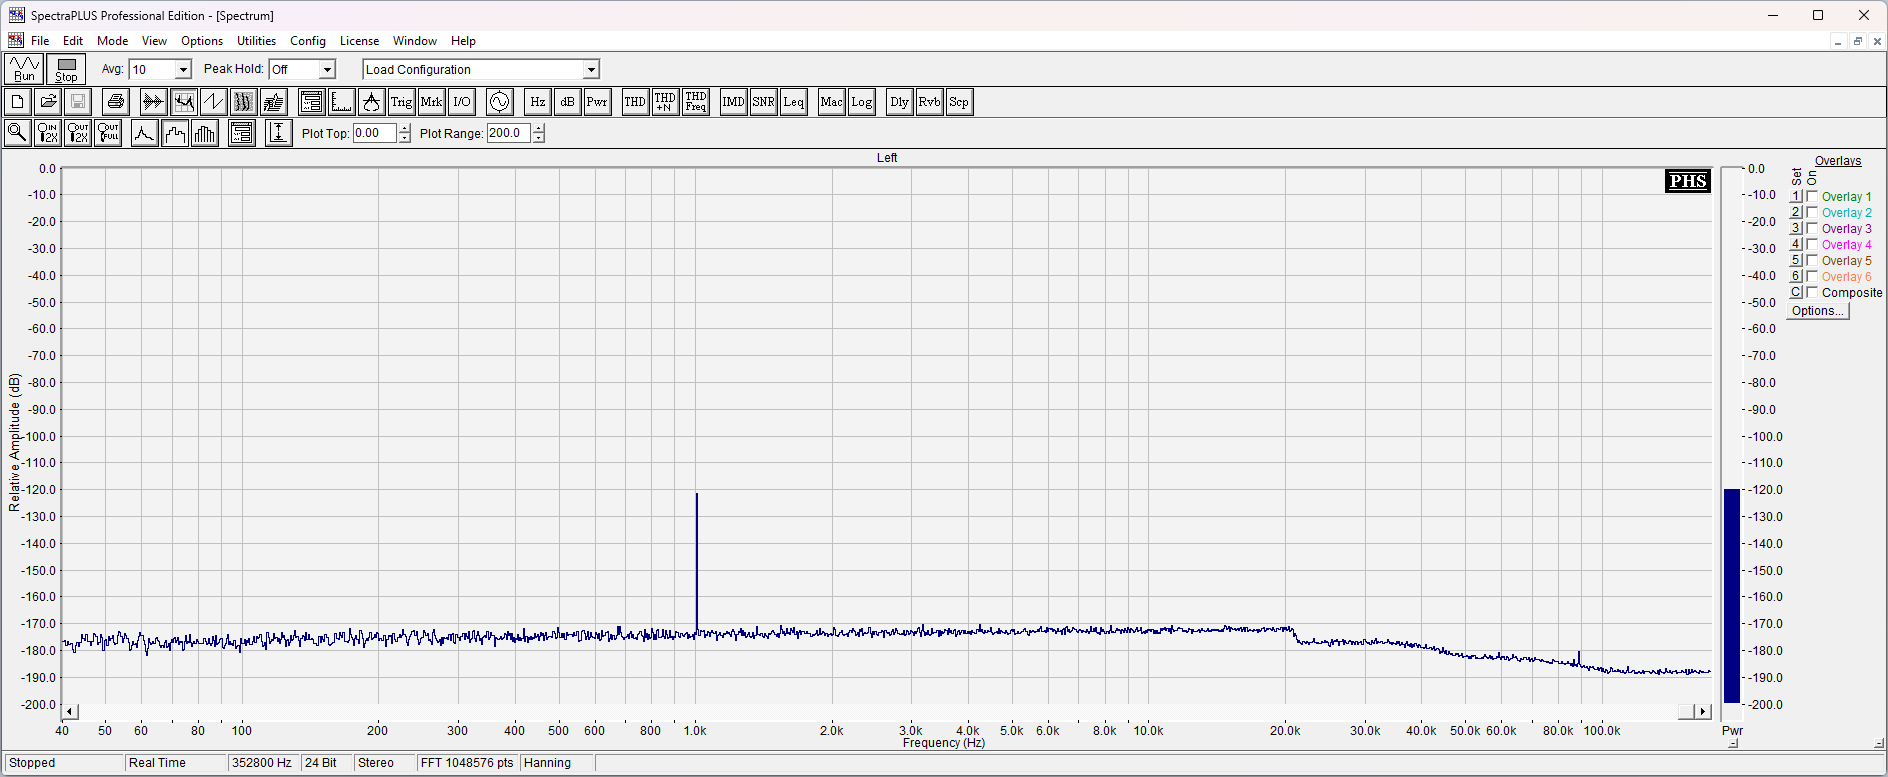Set composite overlay with the 'C' button
This screenshot has width=1888, height=777.
[1796, 292]
